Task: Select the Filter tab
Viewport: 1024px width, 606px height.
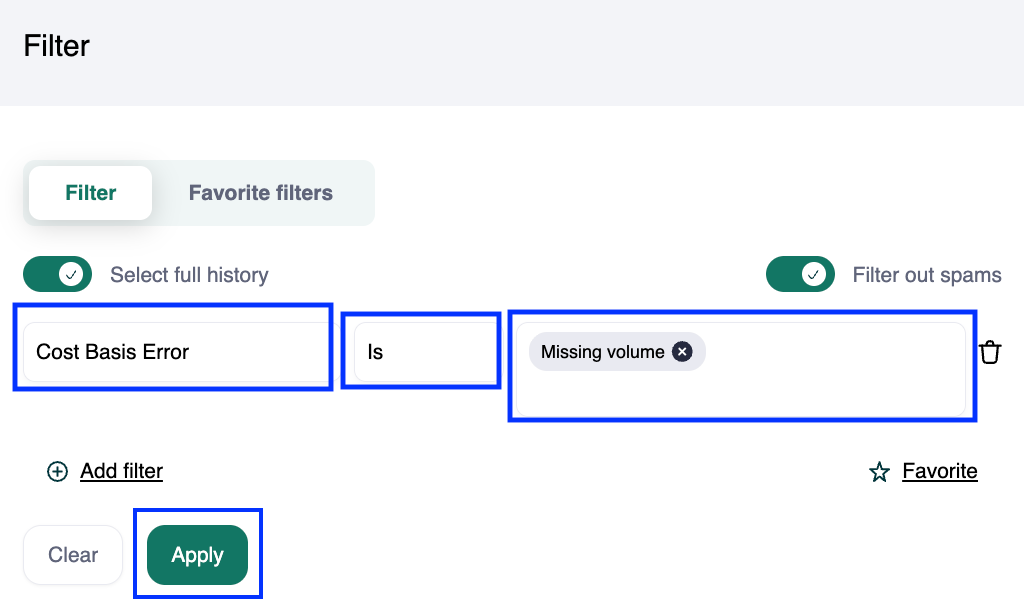Action: pyautogui.click(x=91, y=193)
